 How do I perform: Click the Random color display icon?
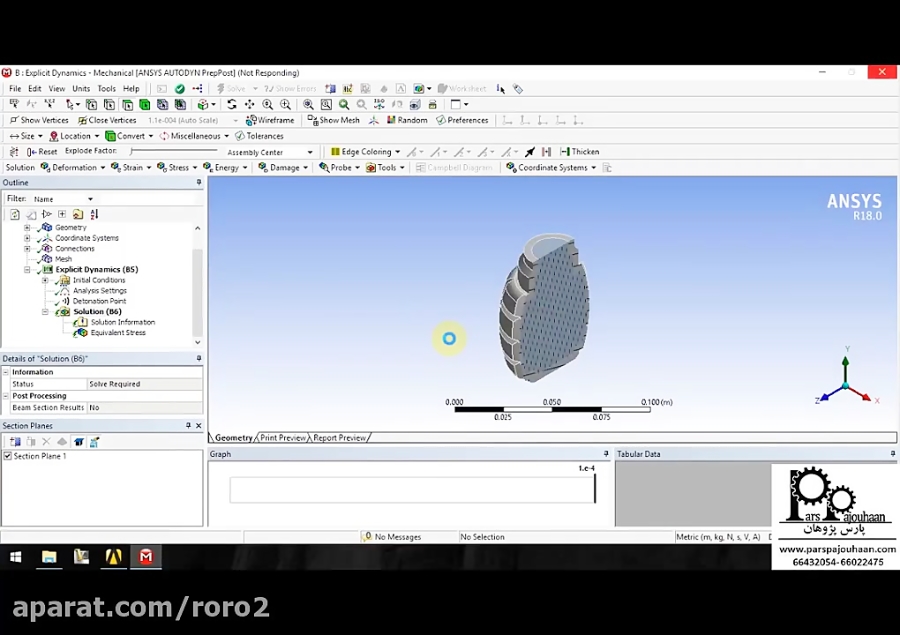point(389,120)
